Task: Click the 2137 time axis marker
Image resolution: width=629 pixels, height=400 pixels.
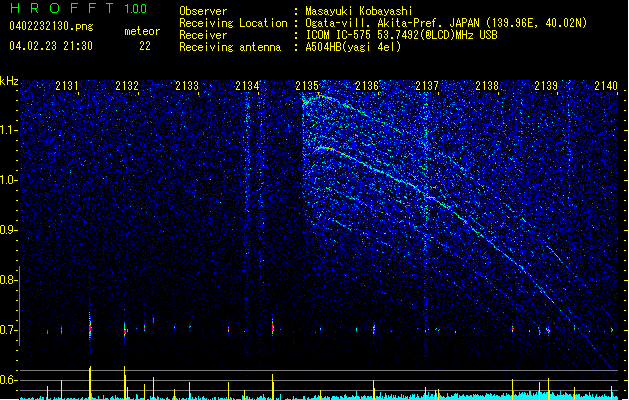Action: tap(427, 85)
